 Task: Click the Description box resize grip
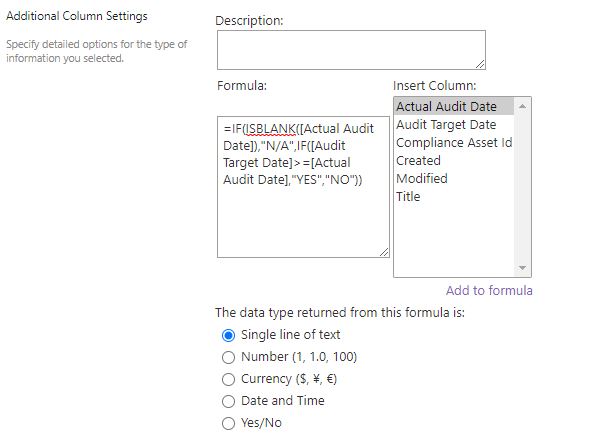[480, 64]
